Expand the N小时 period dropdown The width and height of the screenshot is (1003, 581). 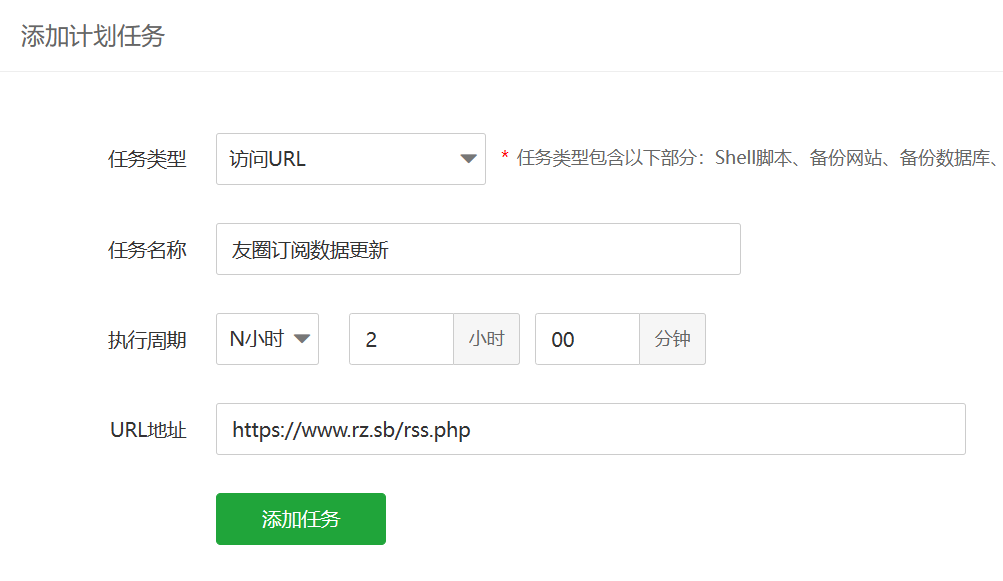(267, 339)
